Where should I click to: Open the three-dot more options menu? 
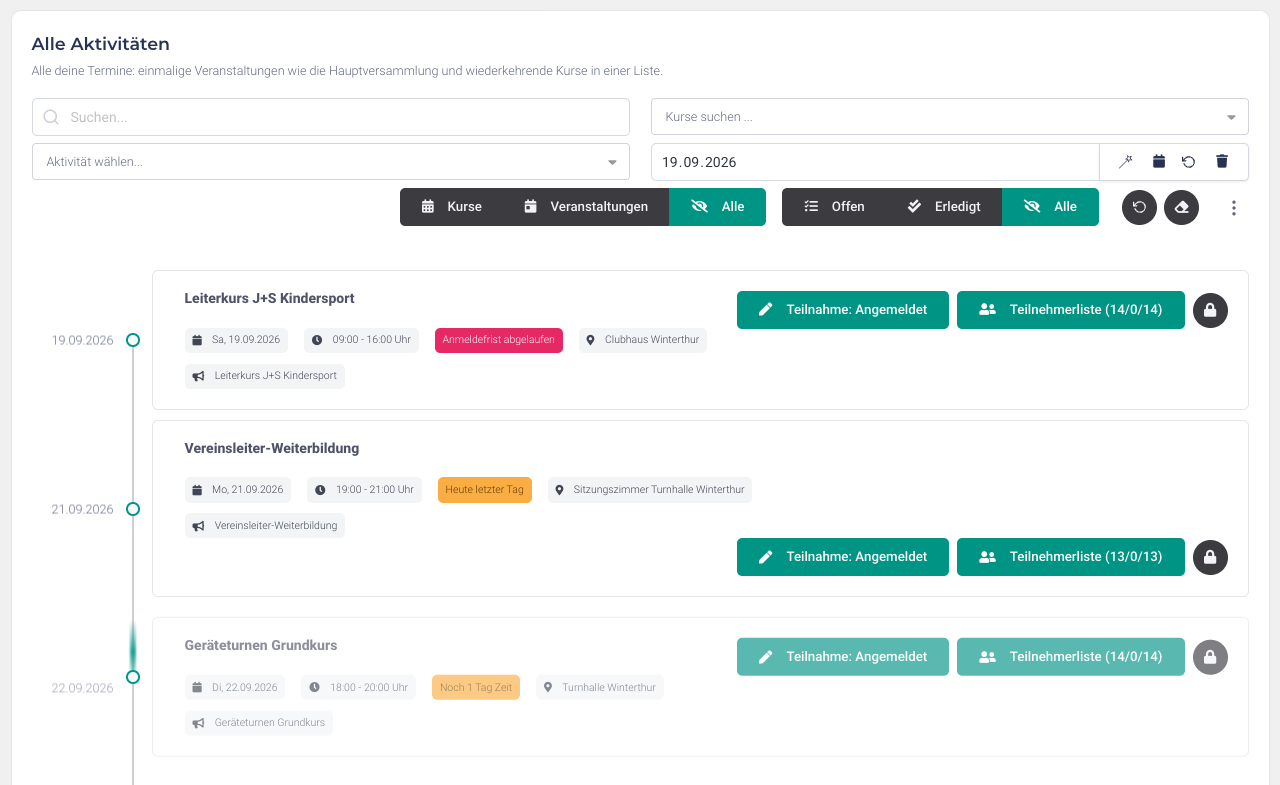coord(1233,207)
